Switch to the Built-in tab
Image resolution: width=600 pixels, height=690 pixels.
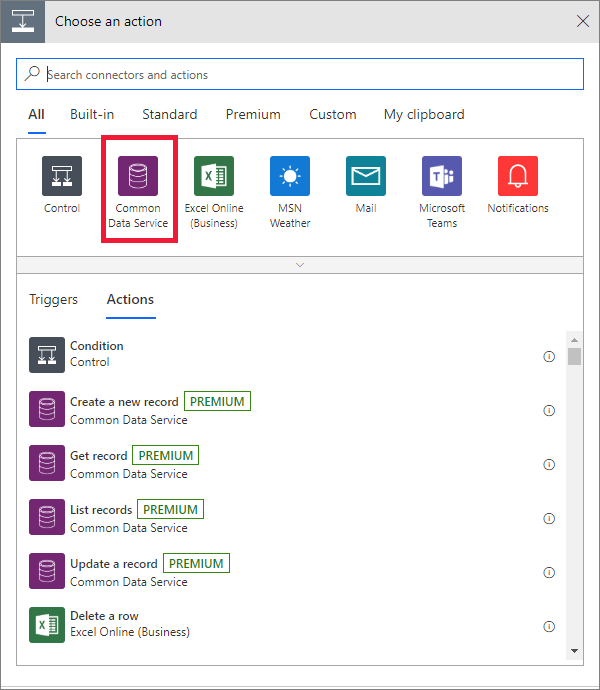tap(92, 114)
